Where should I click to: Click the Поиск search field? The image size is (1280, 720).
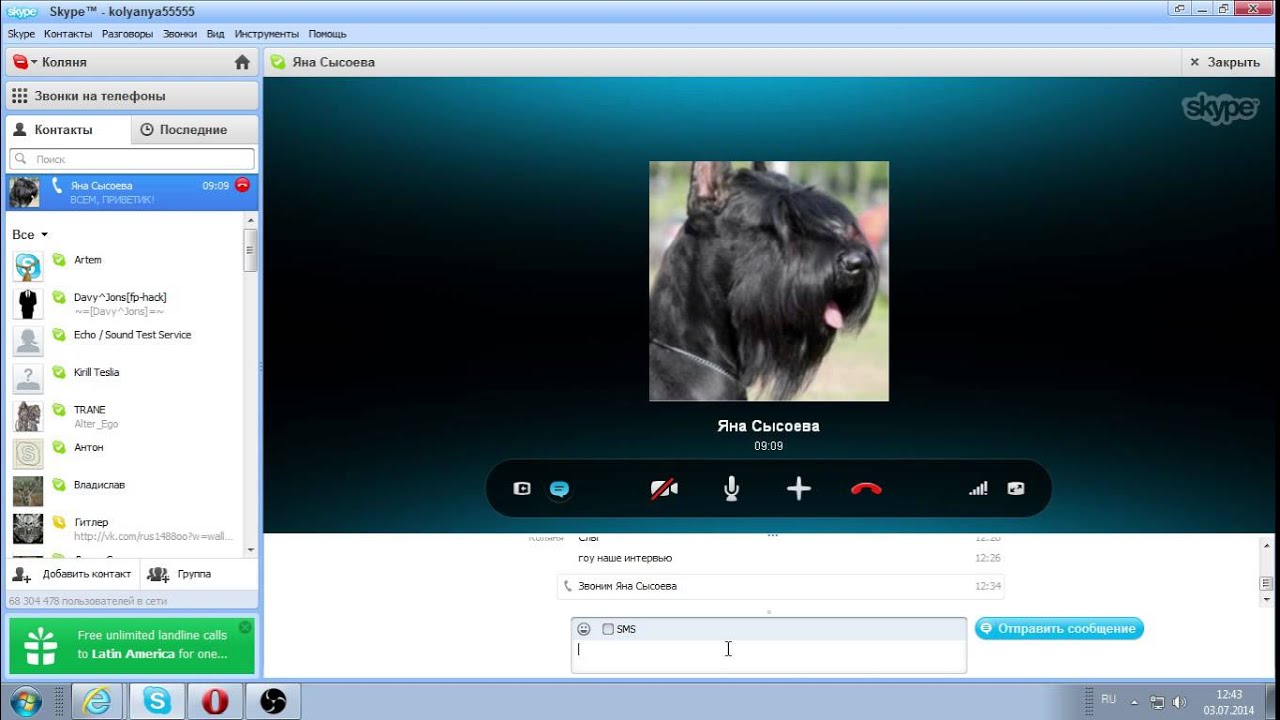[x=132, y=159]
